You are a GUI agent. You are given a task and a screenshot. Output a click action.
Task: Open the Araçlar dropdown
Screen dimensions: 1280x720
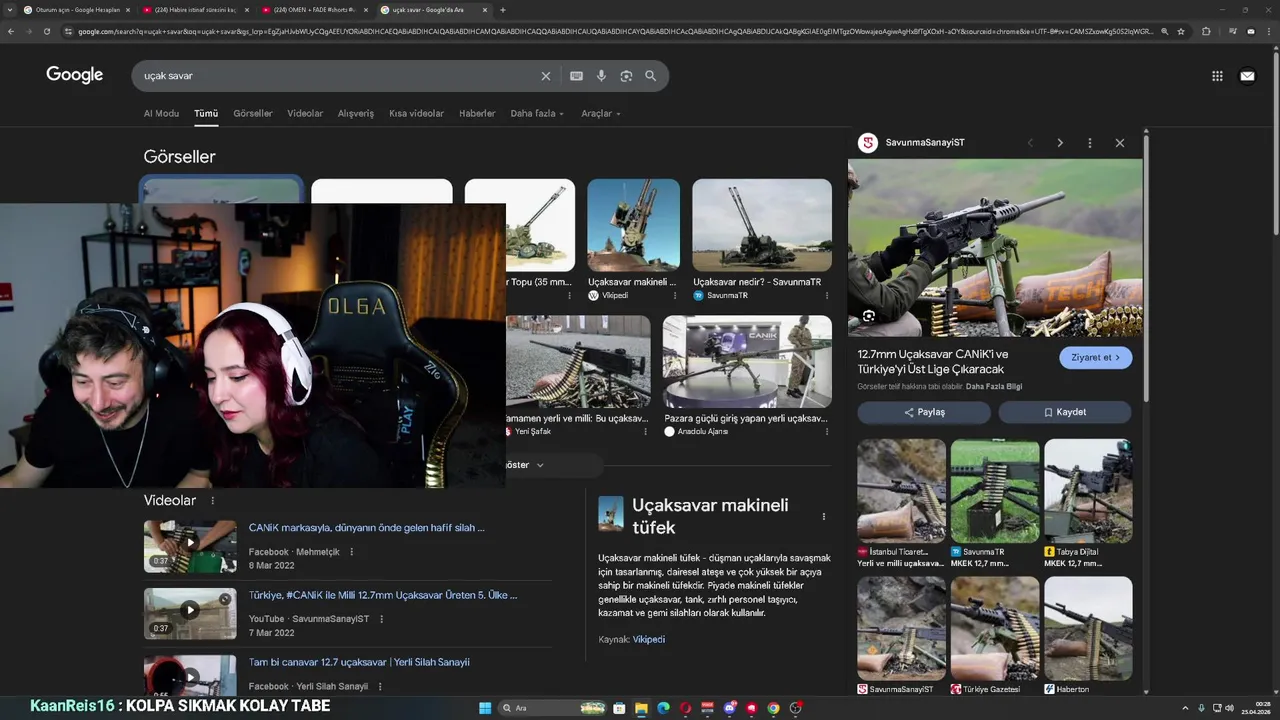pos(600,113)
